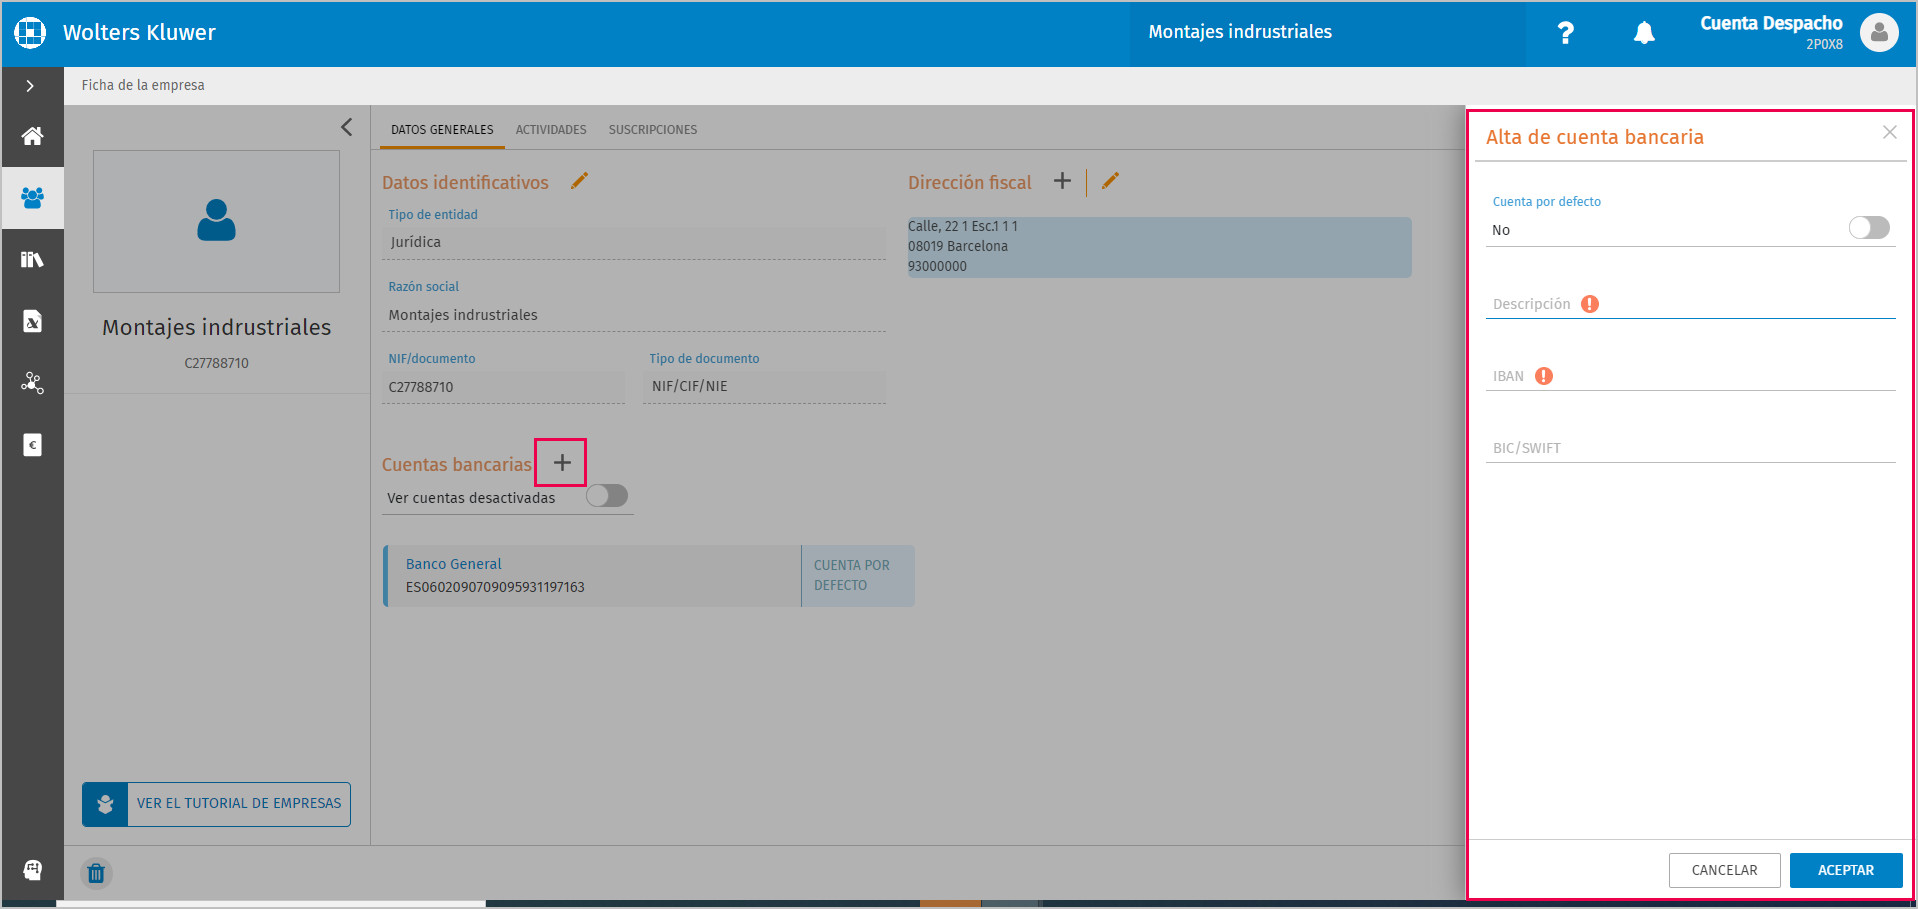The height and width of the screenshot is (909, 1918).
Task: Open the euro invoice icon in sidebar
Action: point(32,445)
